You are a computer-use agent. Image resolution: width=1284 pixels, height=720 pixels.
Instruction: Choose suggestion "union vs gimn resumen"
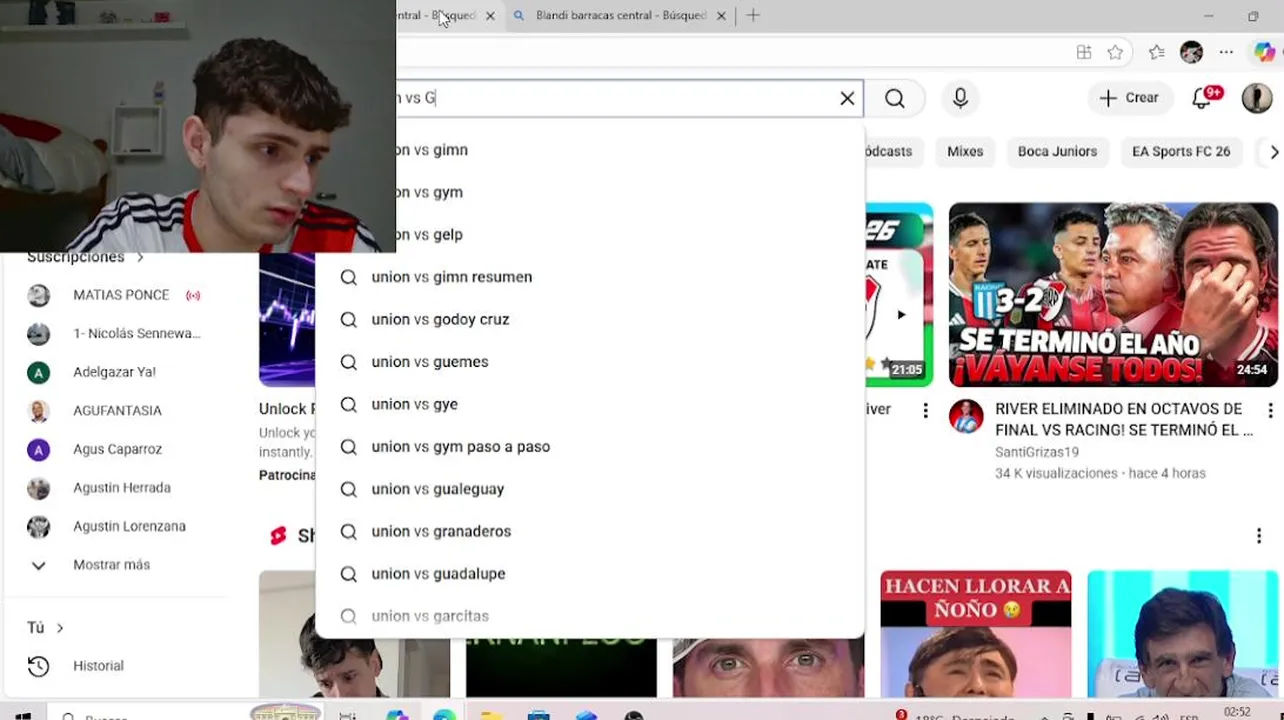click(590, 277)
